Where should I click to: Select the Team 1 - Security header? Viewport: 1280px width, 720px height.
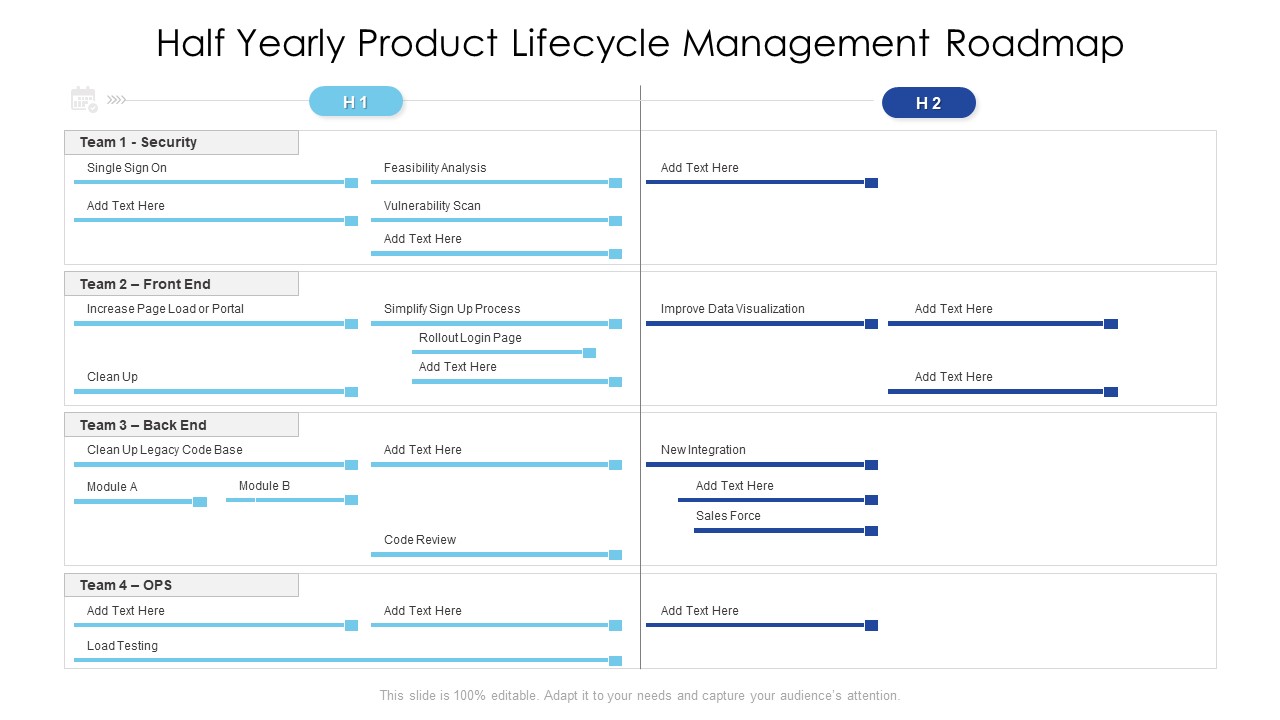pos(181,142)
